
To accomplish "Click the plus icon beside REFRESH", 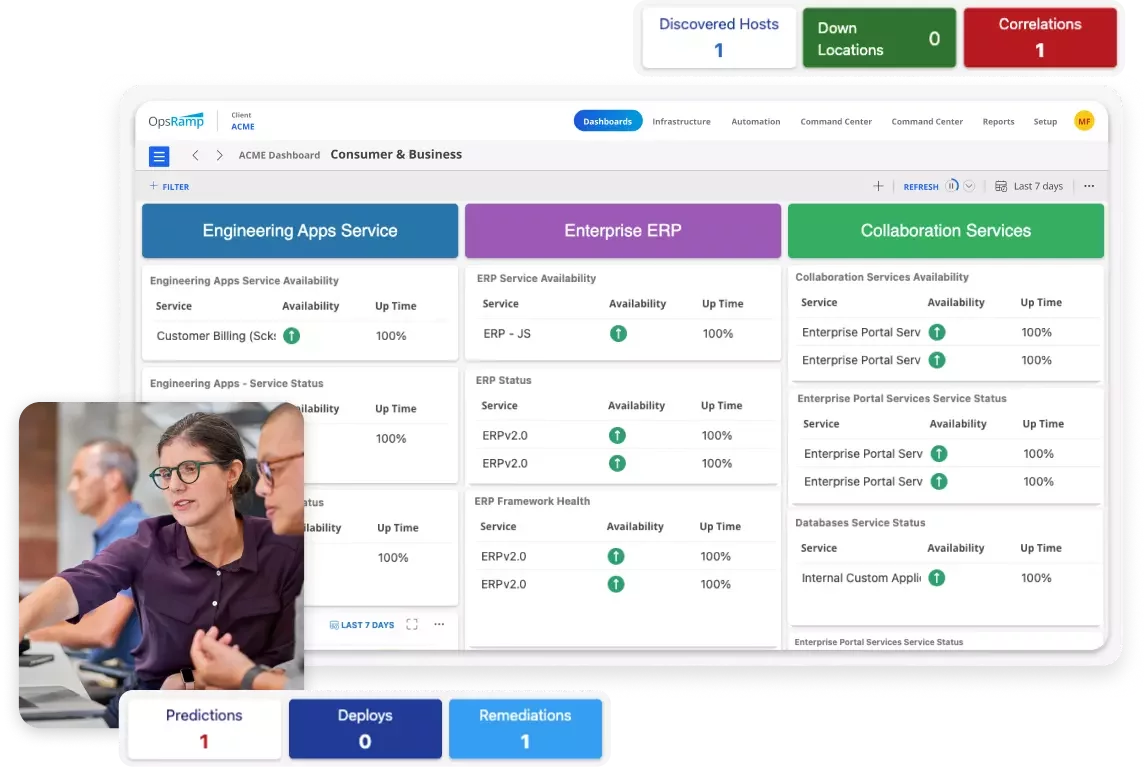I will 878,186.
